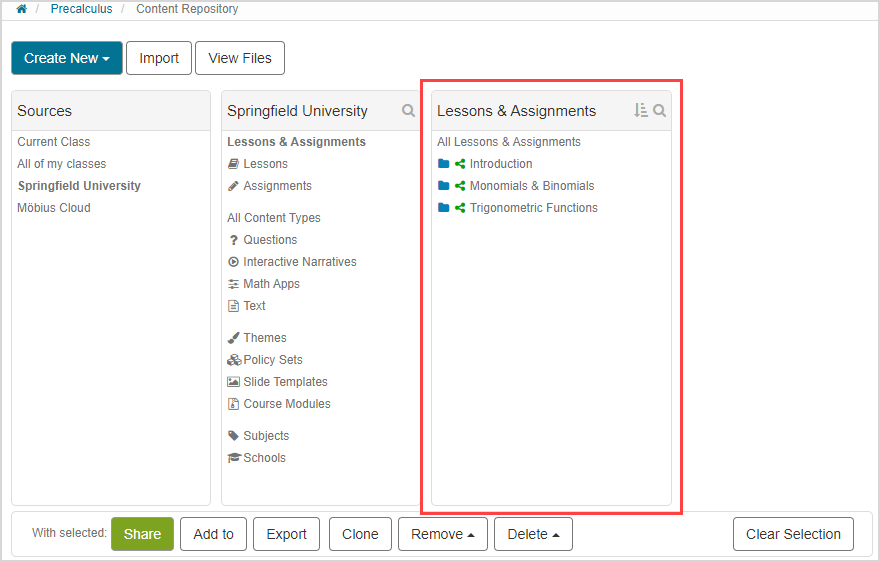Open Precalculus breadcrumb link
Screen dimensions: 880x562
pyautogui.click(x=82, y=9)
